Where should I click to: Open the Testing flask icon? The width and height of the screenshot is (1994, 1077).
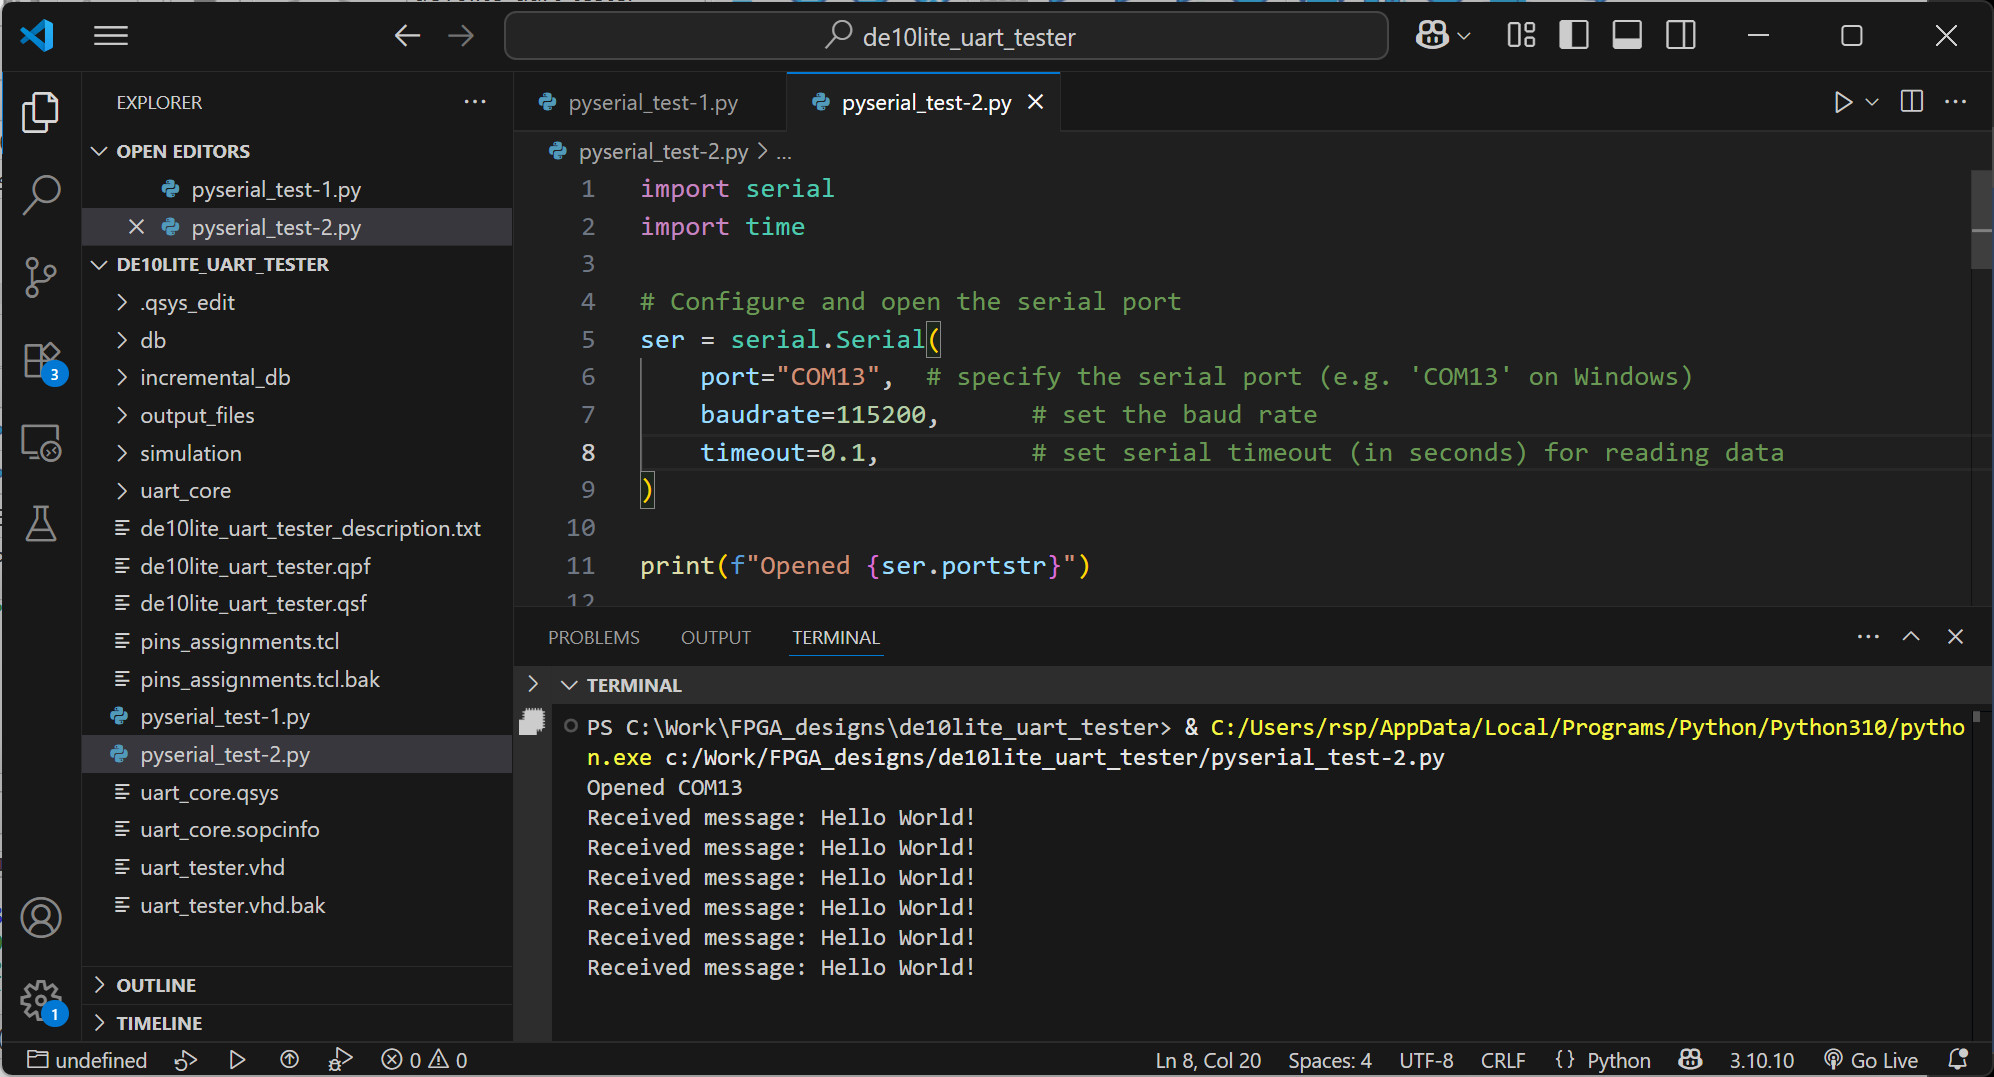click(40, 524)
